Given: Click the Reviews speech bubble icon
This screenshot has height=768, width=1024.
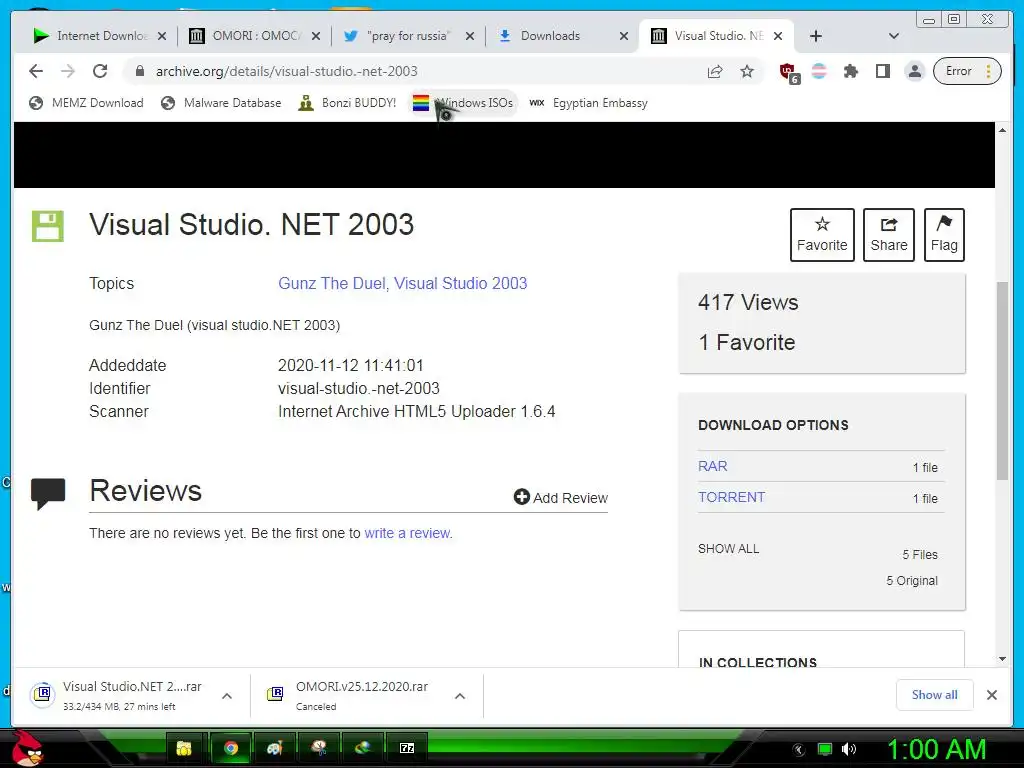Looking at the screenshot, I should coord(48,494).
